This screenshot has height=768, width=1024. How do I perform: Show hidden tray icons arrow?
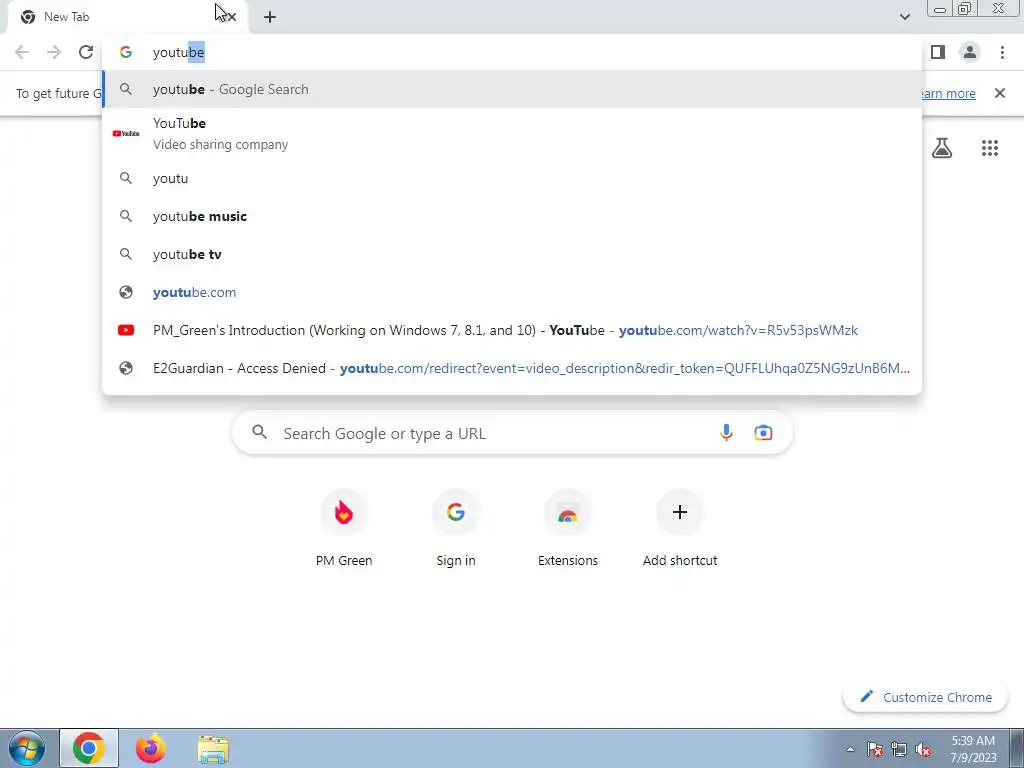[850, 749]
